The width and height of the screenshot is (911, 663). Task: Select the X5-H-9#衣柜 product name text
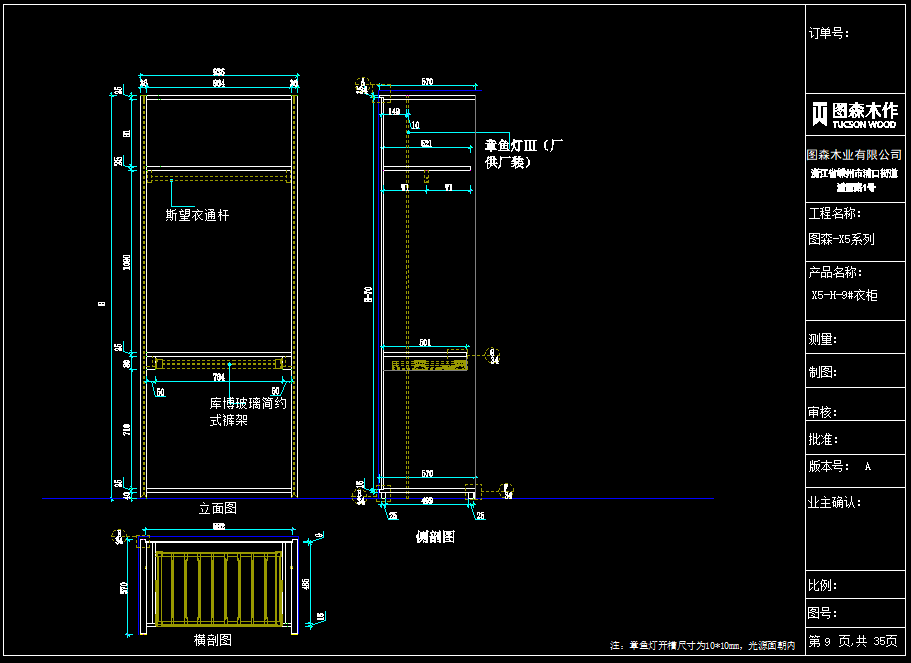click(x=844, y=296)
